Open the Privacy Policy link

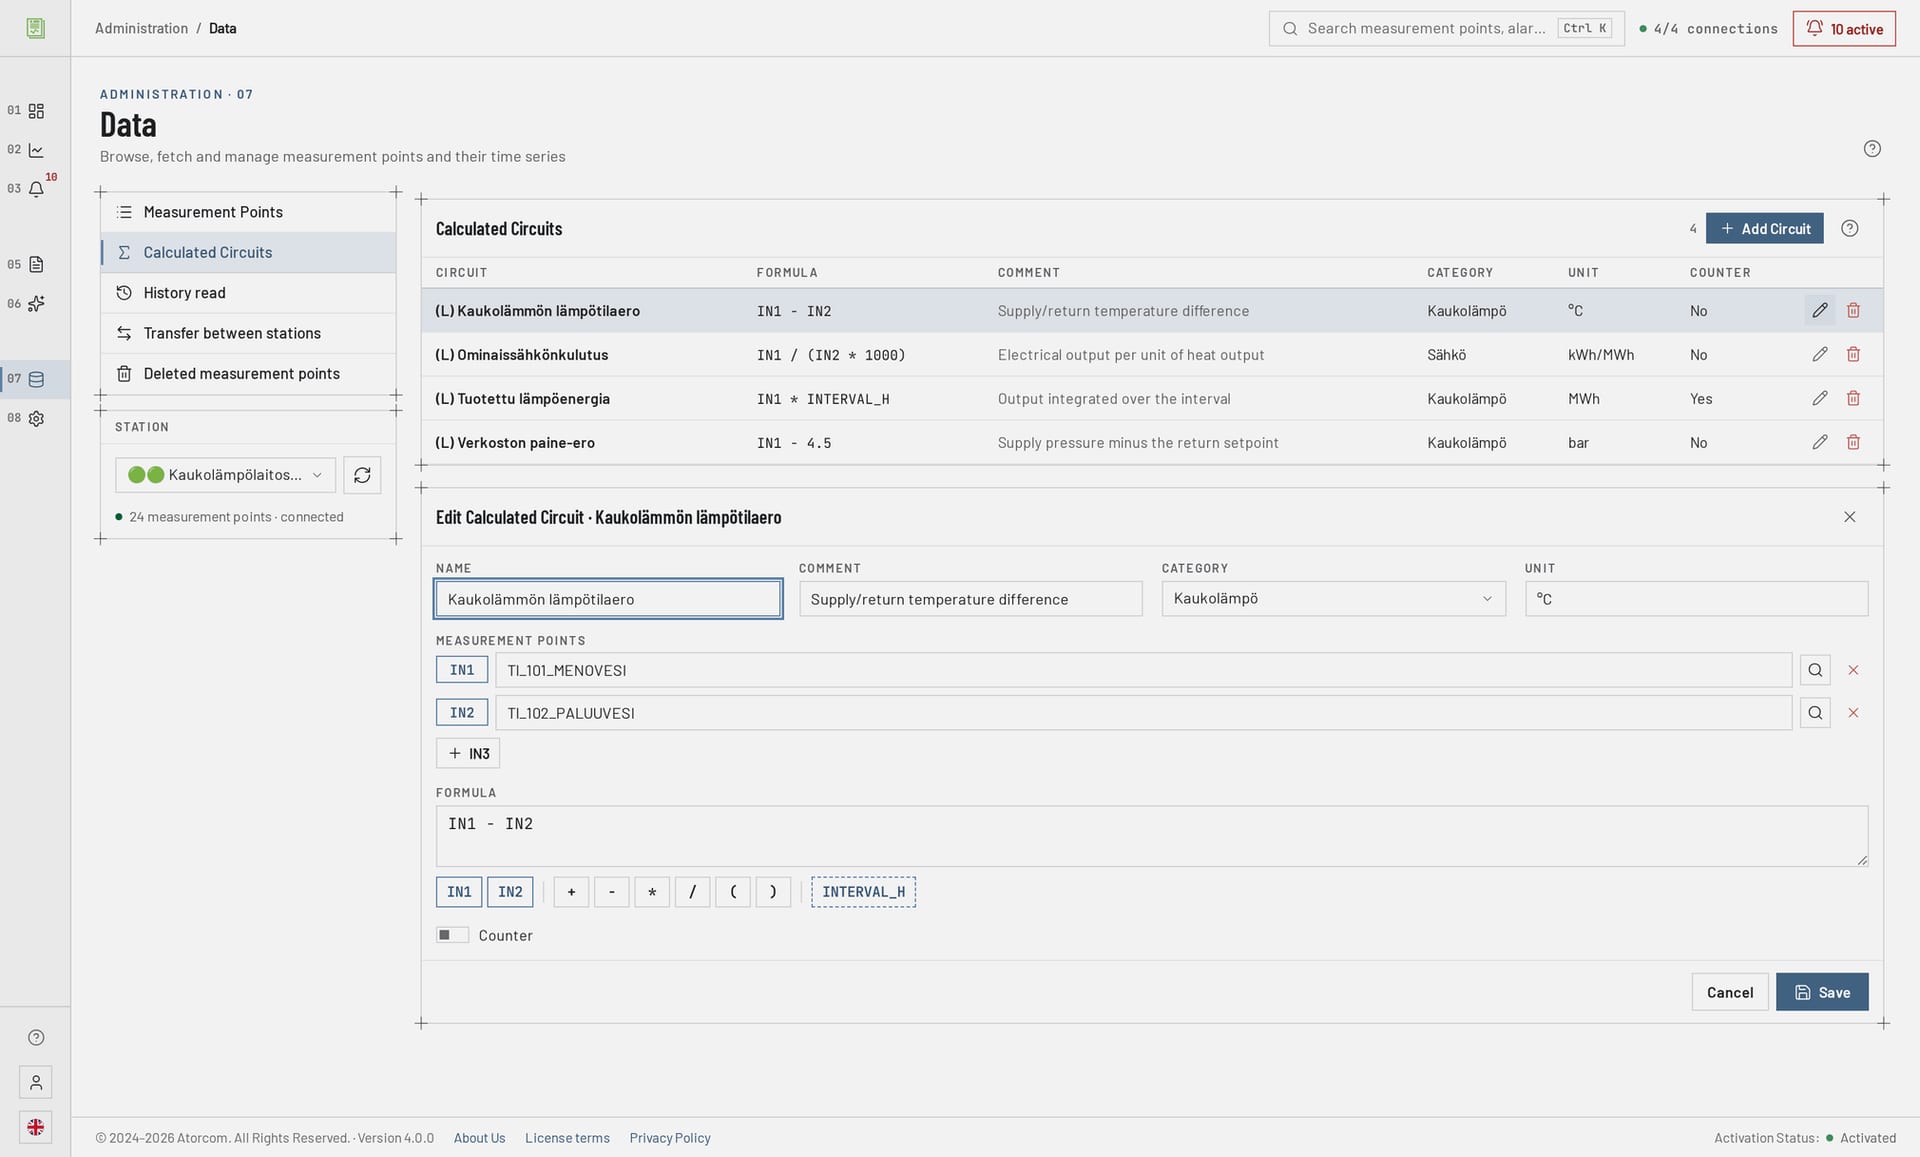tap(670, 1138)
